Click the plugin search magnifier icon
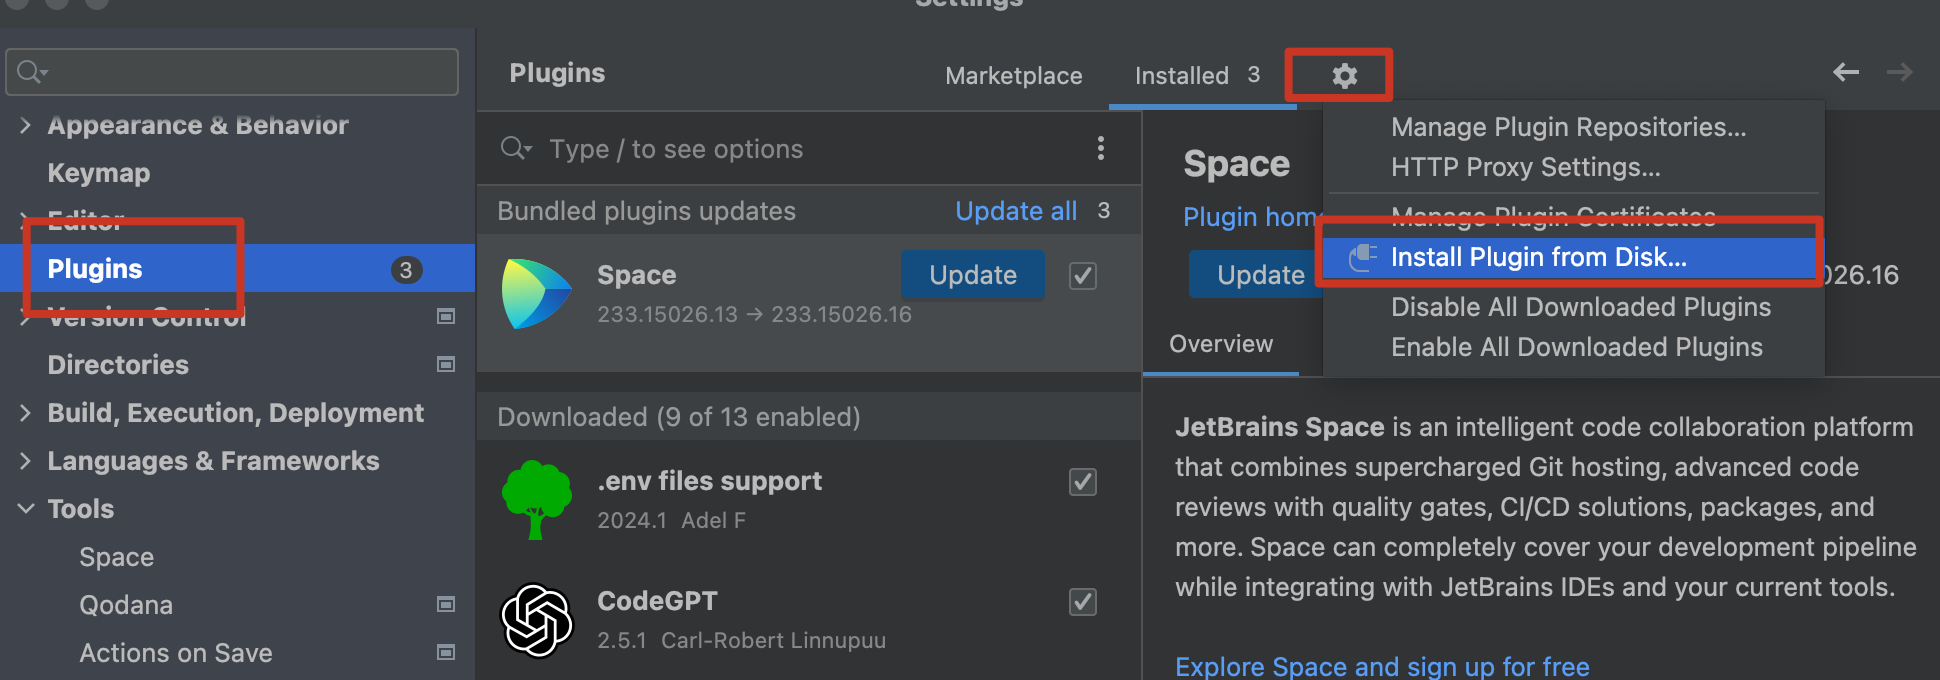 [516, 148]
